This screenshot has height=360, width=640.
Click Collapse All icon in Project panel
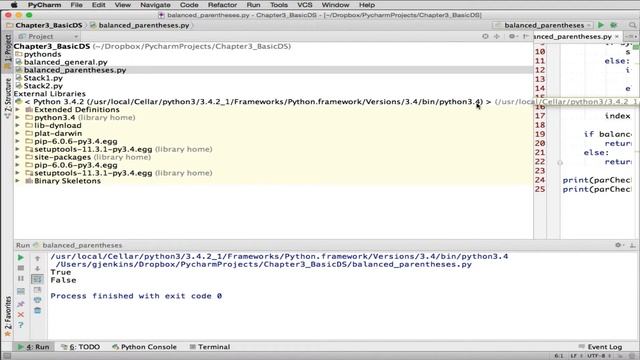coord(497,36)
